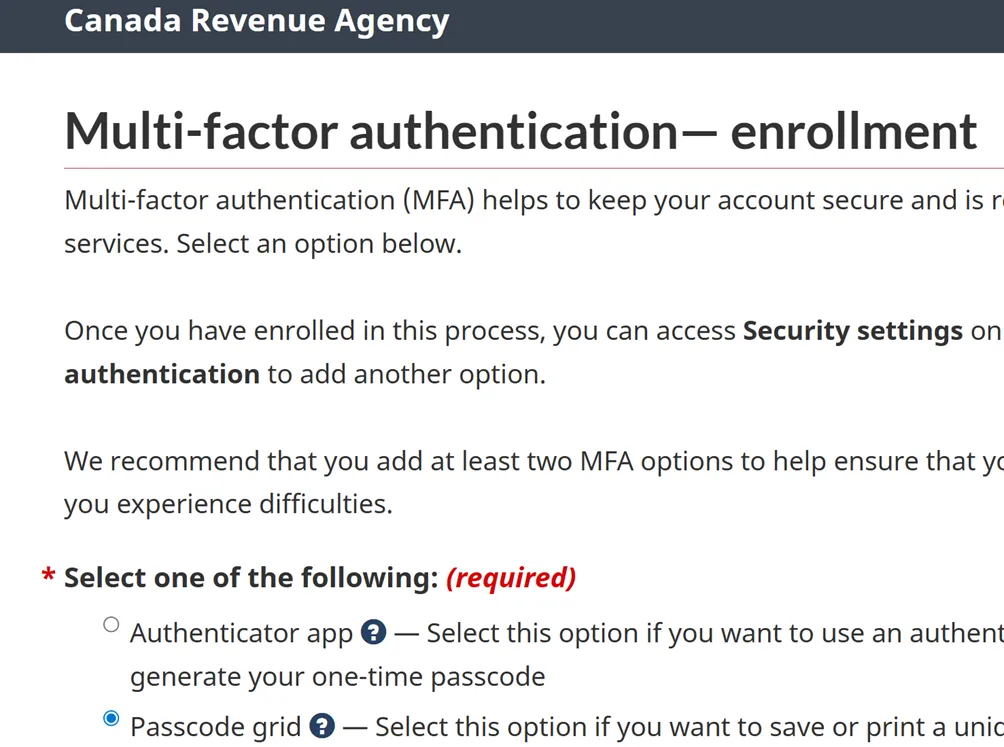1004x747 pixels.
Task: Click the "Authenticator app" option label
Action: coord(241,634)
